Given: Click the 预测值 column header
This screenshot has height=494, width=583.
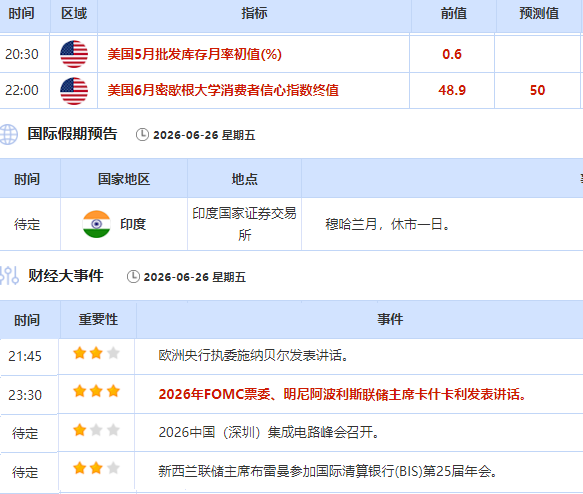Looking at the screenshot, I should pos(539,13).
